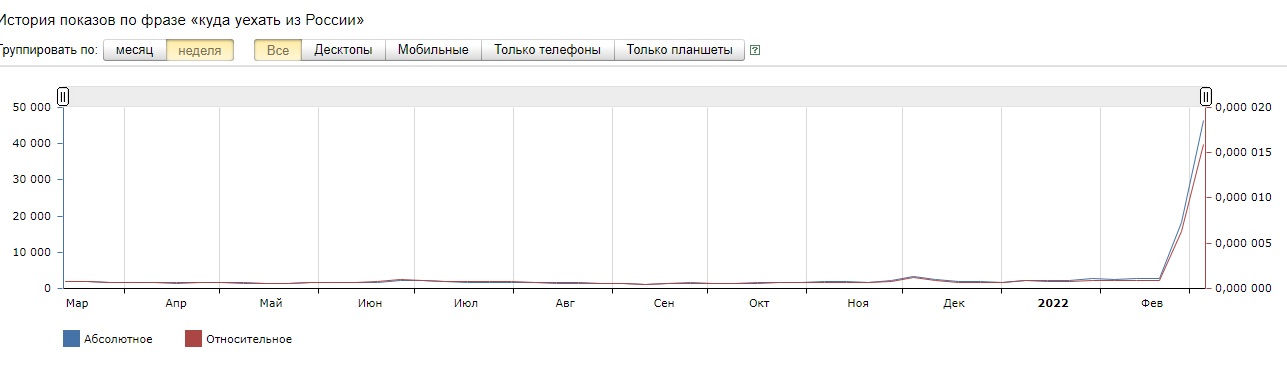Switch to Мобильные device filter
Viewport: 1287px width, 367px height.
click(x=433, y=50)
